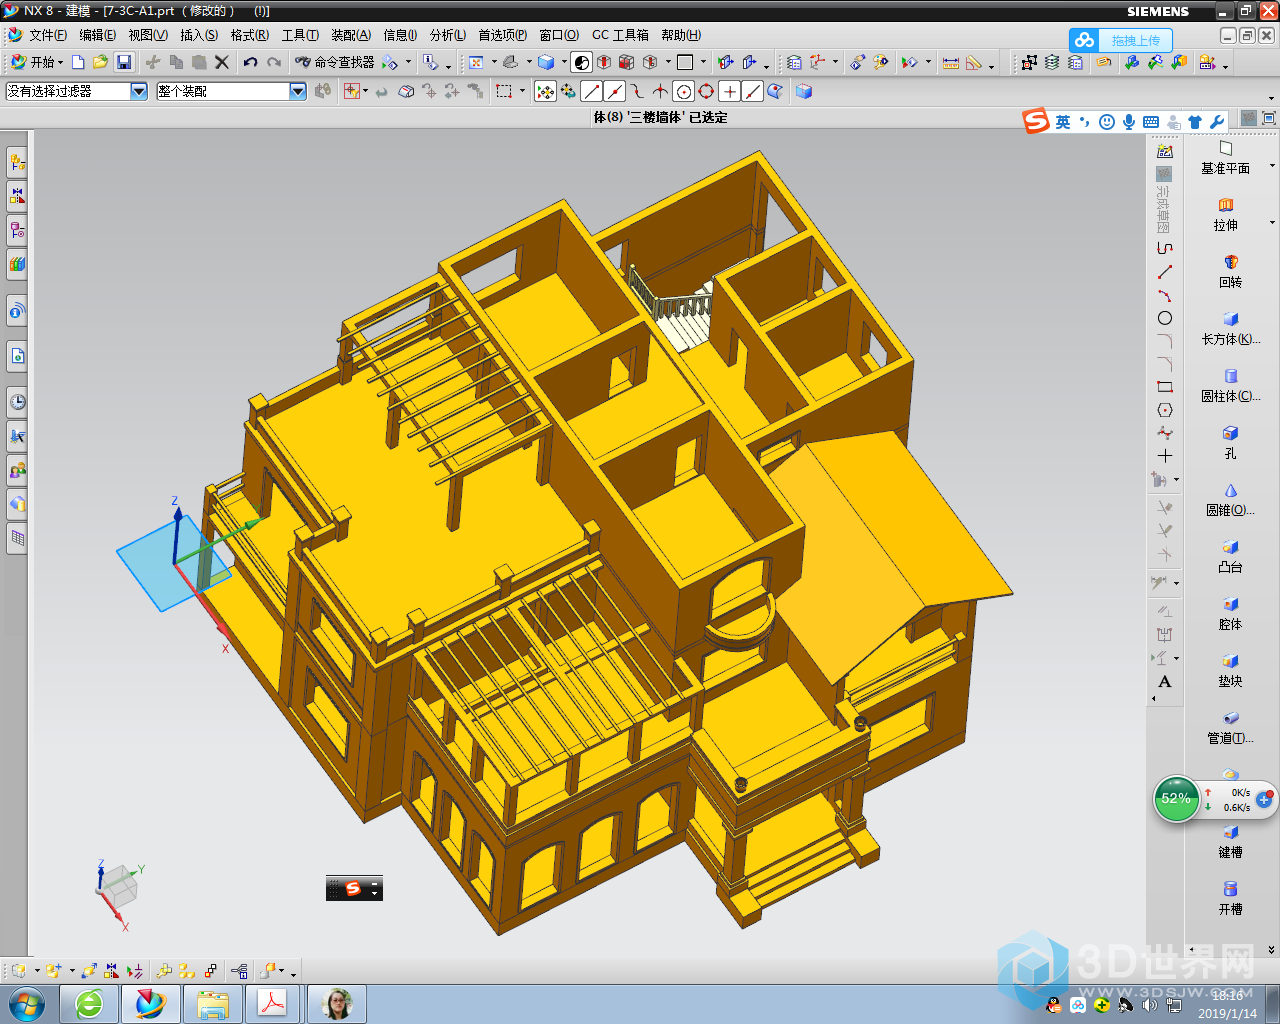Screen dimensions: 1280x1024
Task: Open the sketch profile tool
Action: [x=1164, y=249]
